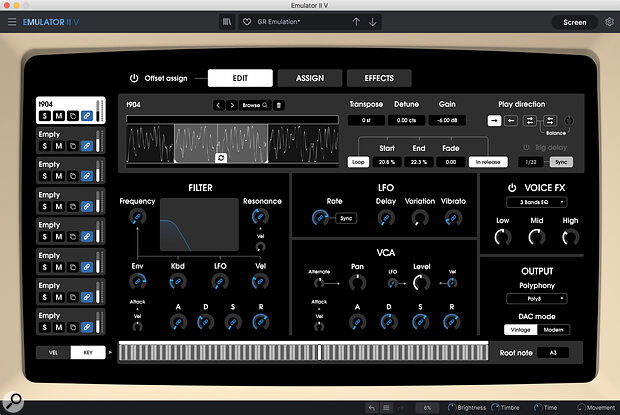This screenshot has height=415, width=620.
Task: Click loop Start 20.8 % field
Action: coord(387,162)
